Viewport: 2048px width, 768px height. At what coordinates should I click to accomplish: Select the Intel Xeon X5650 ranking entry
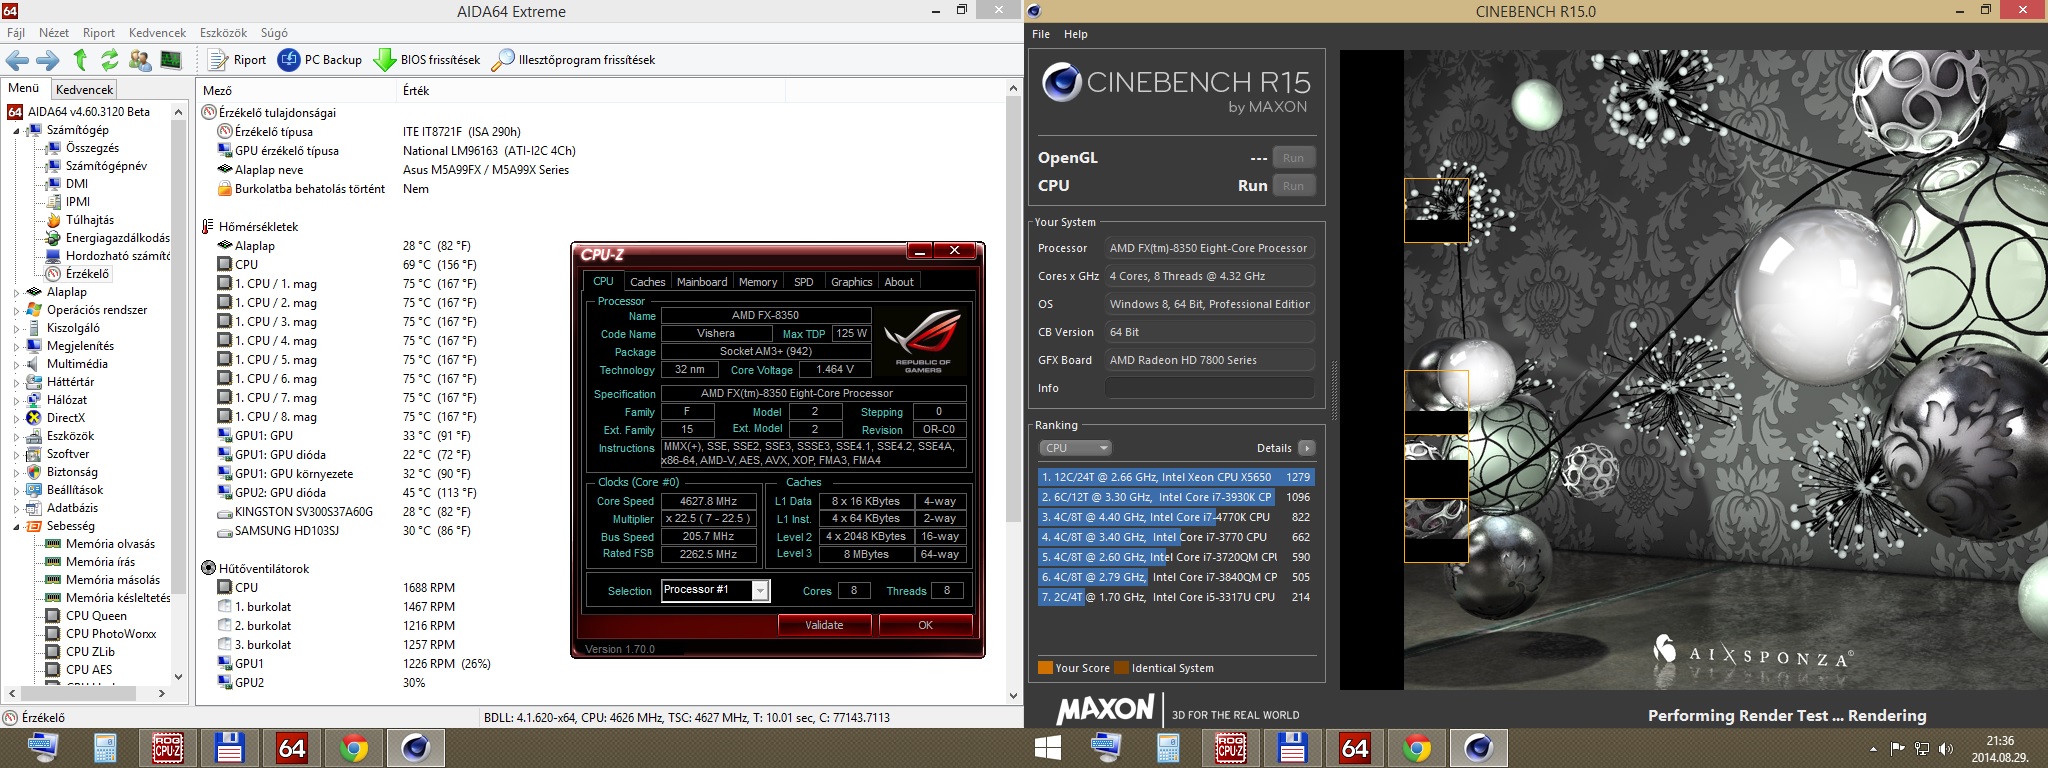(x=1176, y=477)
